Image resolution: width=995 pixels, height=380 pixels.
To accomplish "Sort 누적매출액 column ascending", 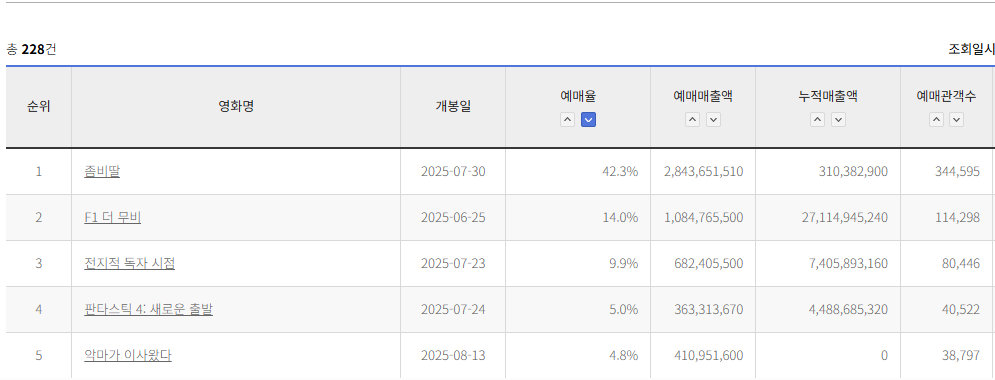I will tap(817, 119).
